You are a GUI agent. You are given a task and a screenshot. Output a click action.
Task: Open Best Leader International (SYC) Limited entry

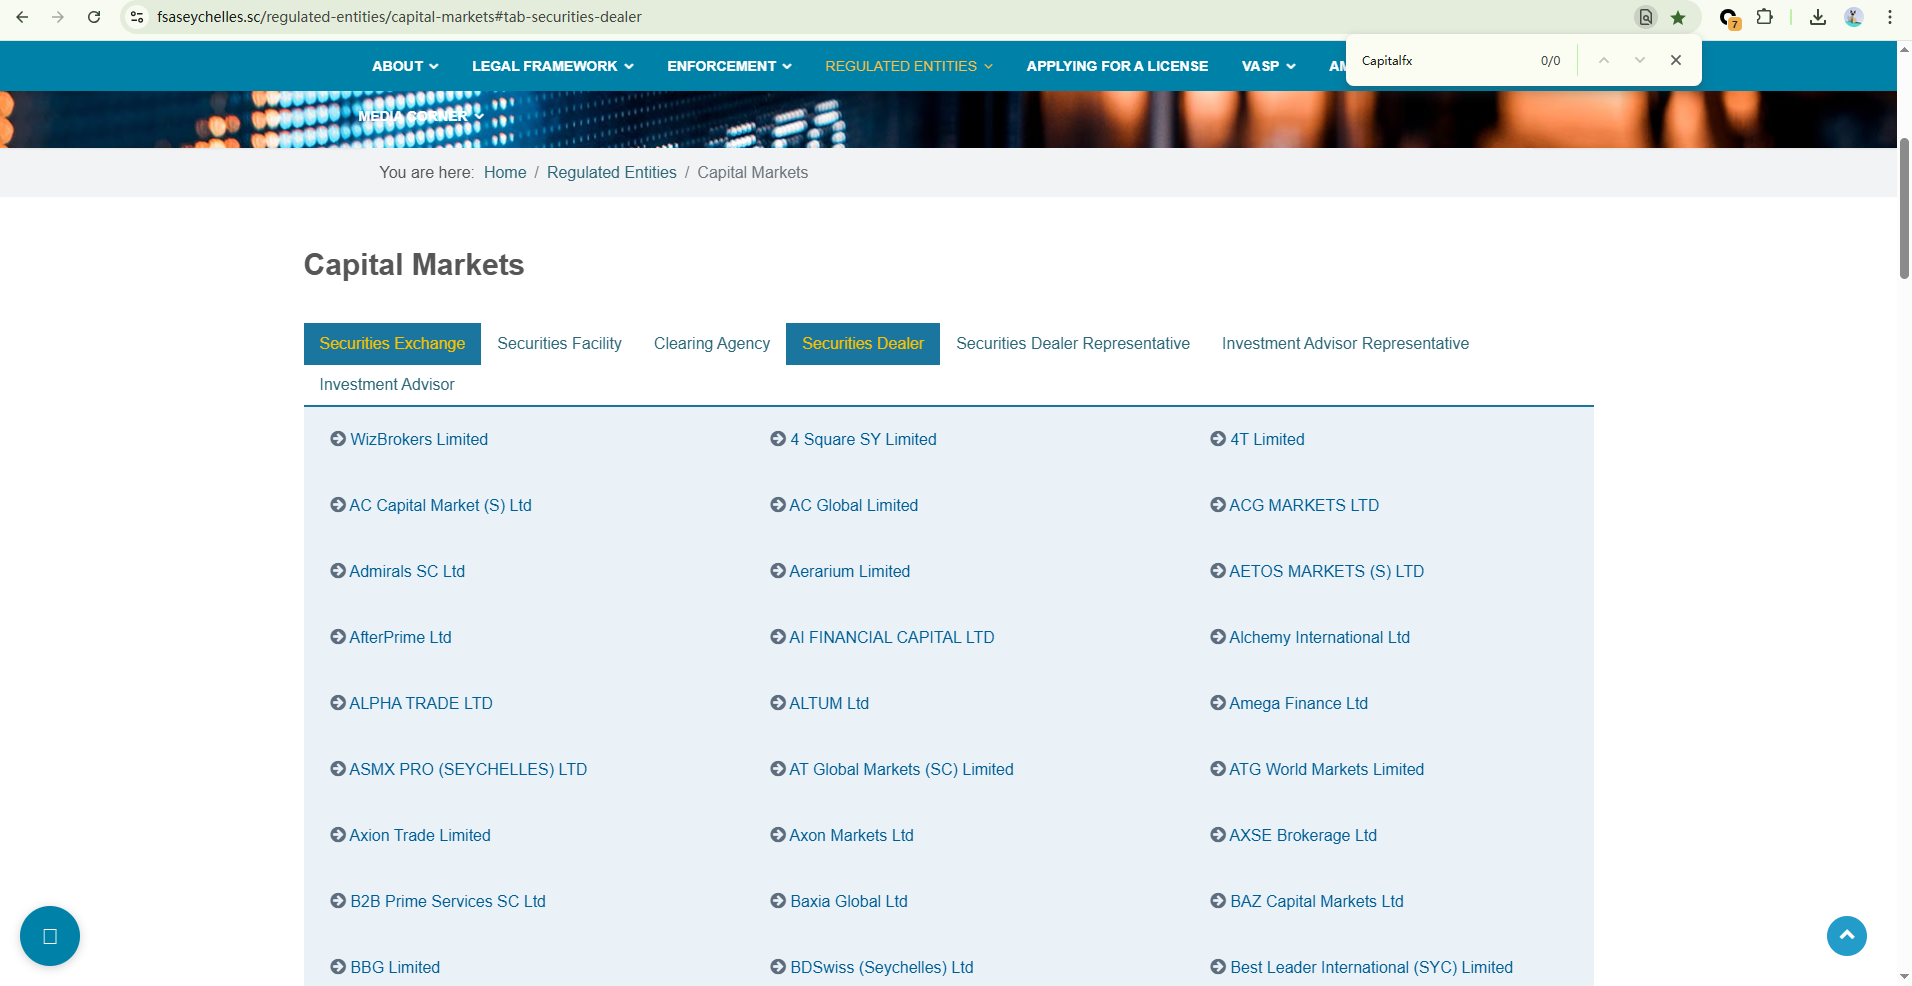coord(1371,967)
